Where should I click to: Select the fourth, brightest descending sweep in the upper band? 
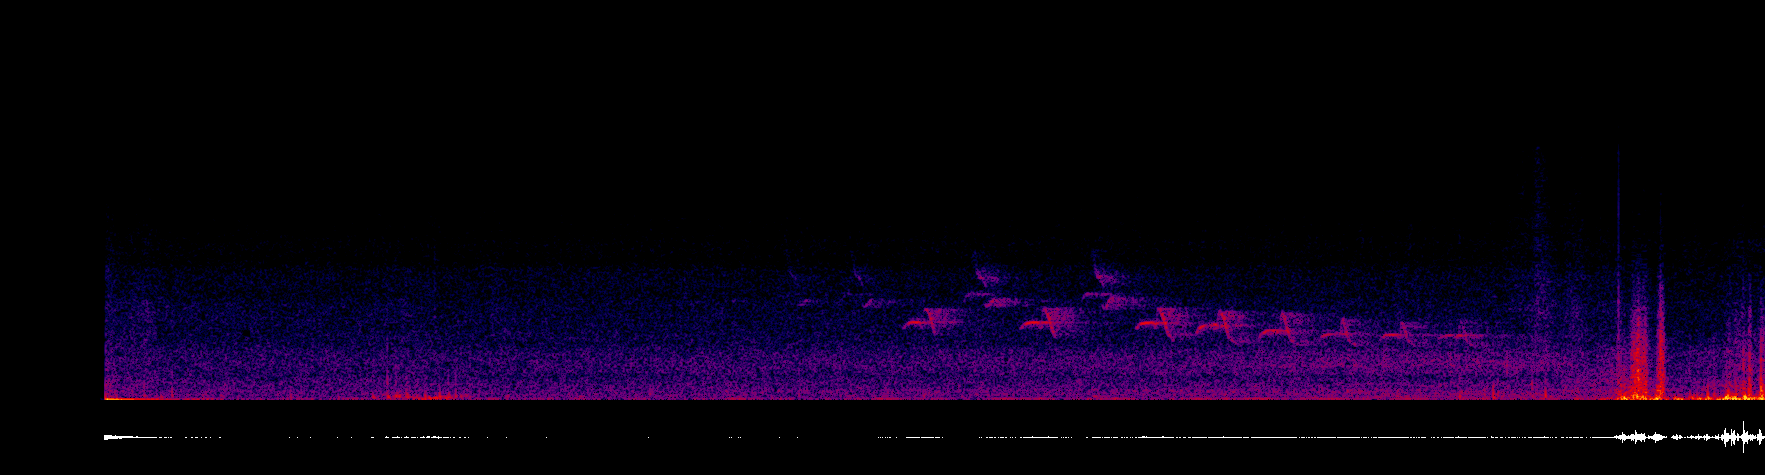1108,268
